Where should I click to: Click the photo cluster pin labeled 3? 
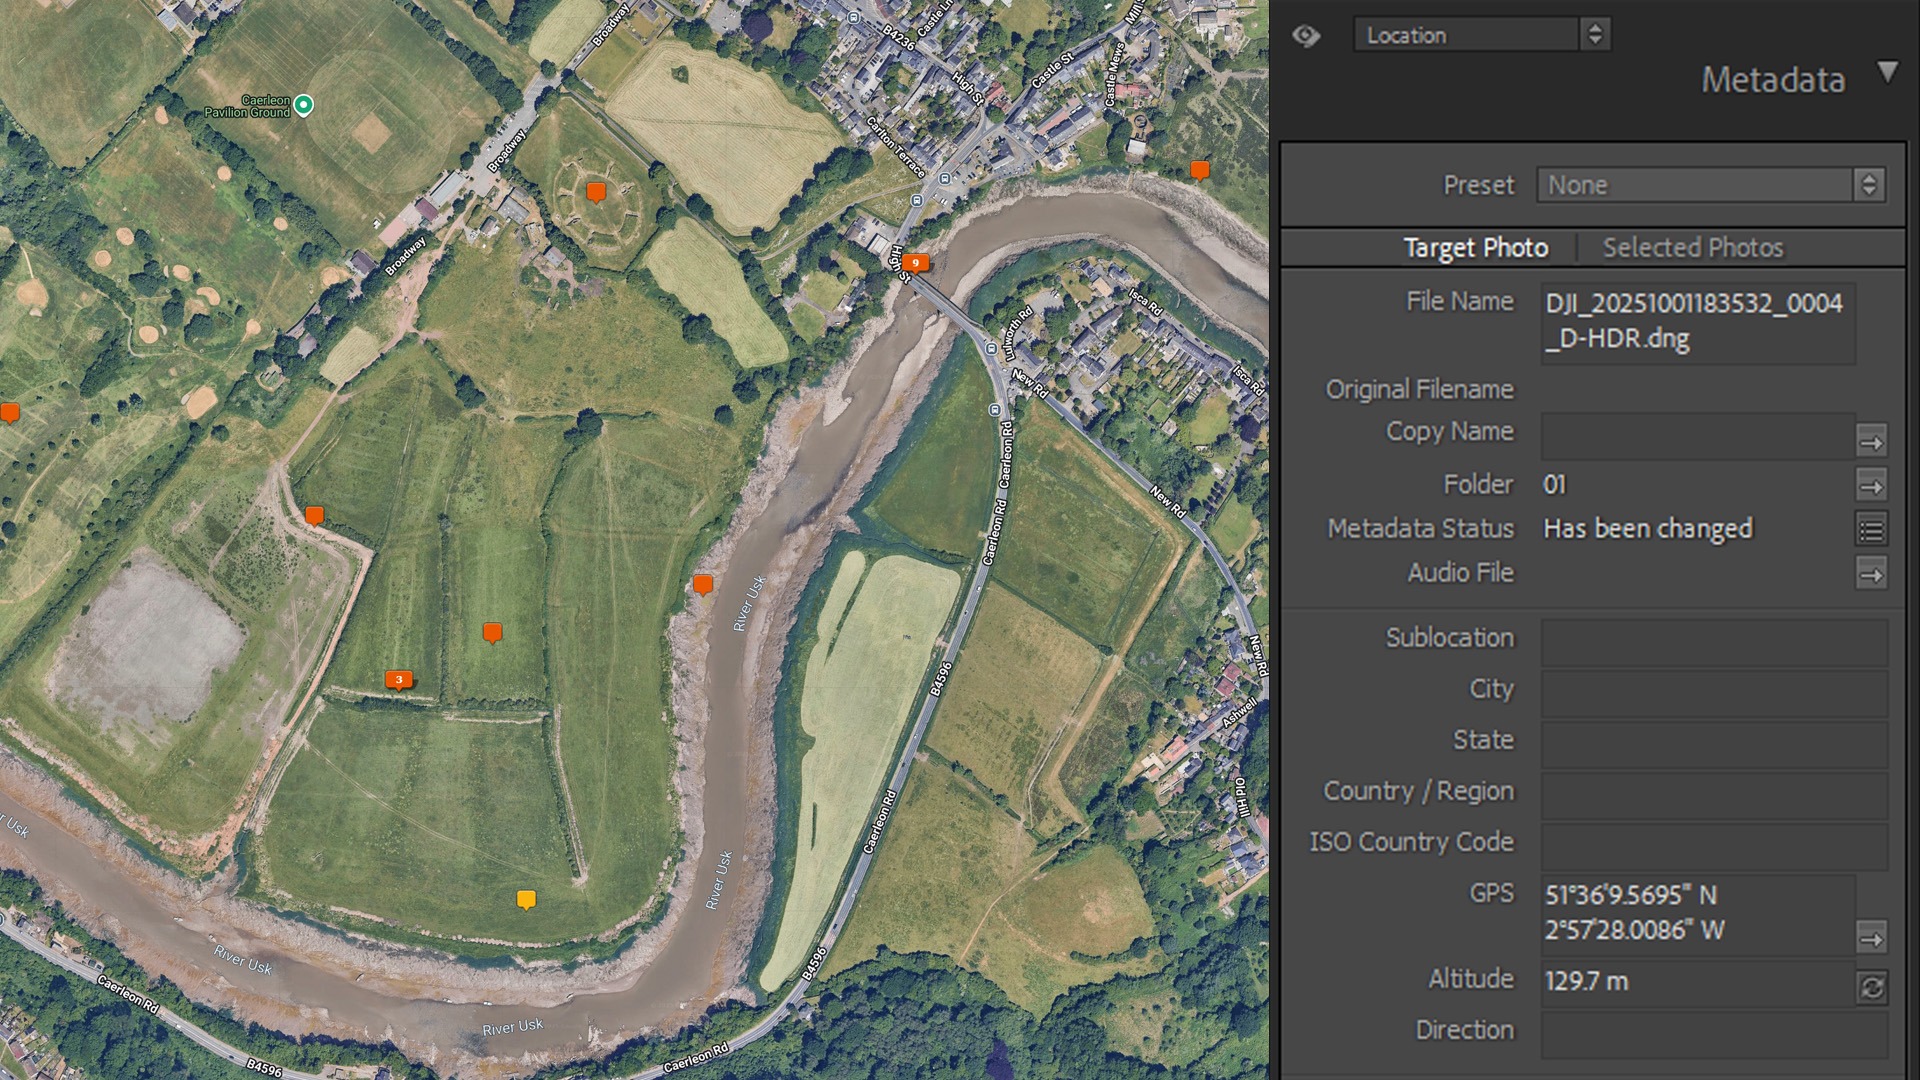399,680
